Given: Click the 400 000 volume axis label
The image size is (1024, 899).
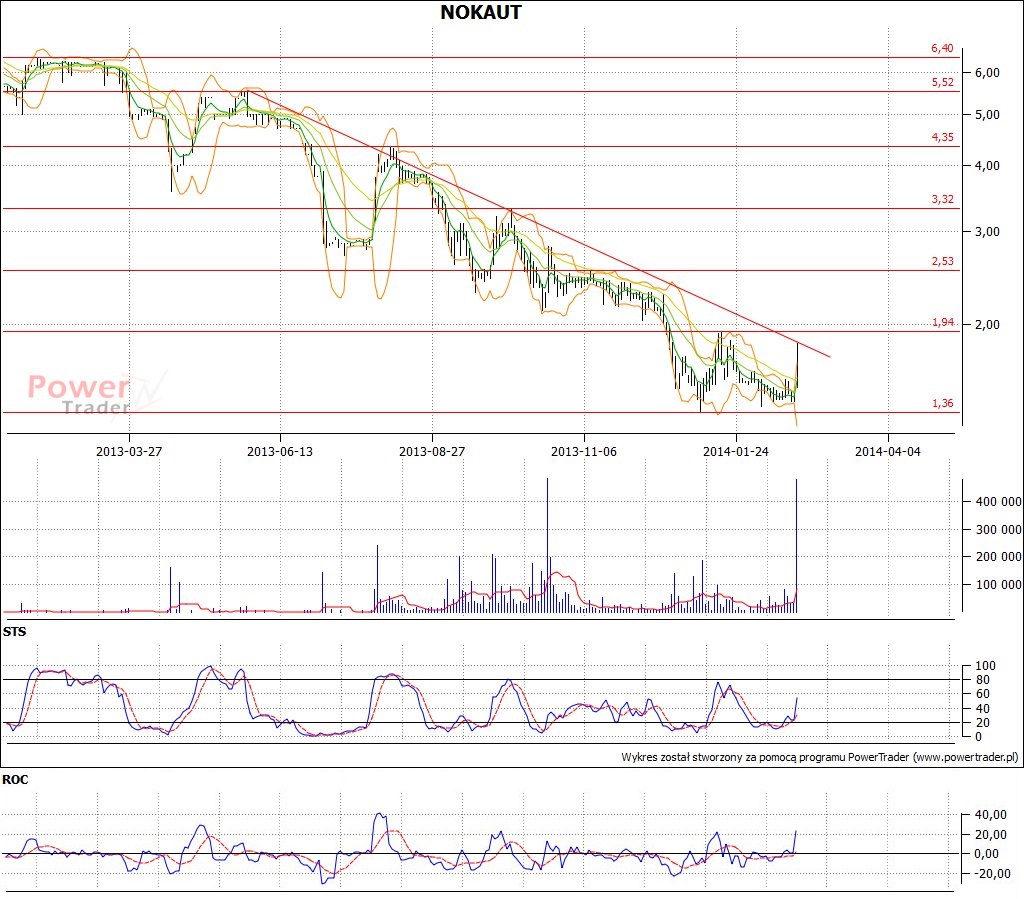Looking at the screenshot, I should pos(999,501).
